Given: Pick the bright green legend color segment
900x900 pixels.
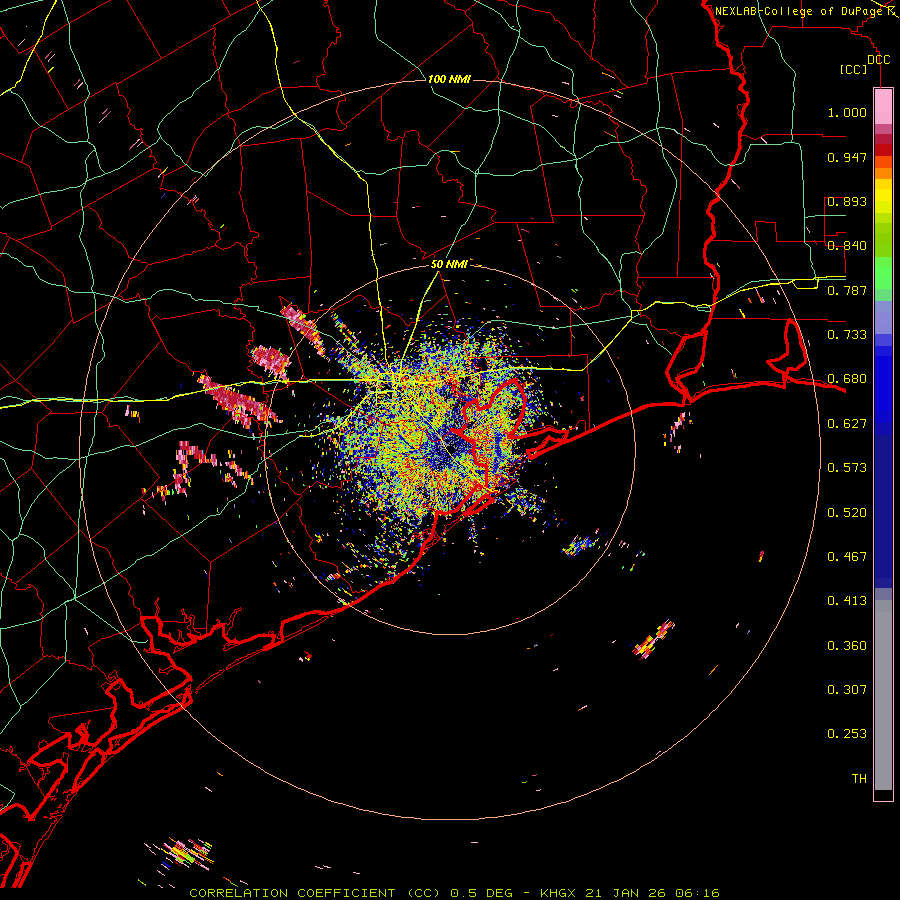Looking at the screenshot, I should [x=883, y=272].
